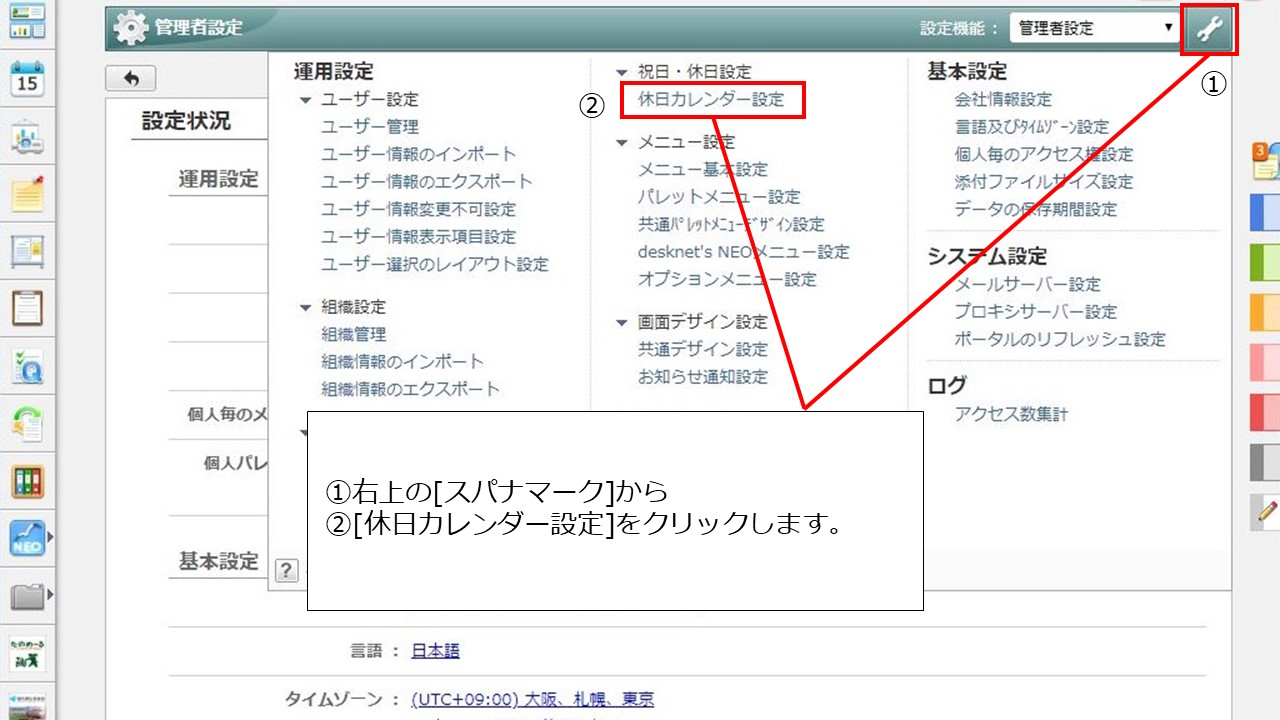Click the 日本語 language link
Screen dimensions: 1280x720
[436, 651]
